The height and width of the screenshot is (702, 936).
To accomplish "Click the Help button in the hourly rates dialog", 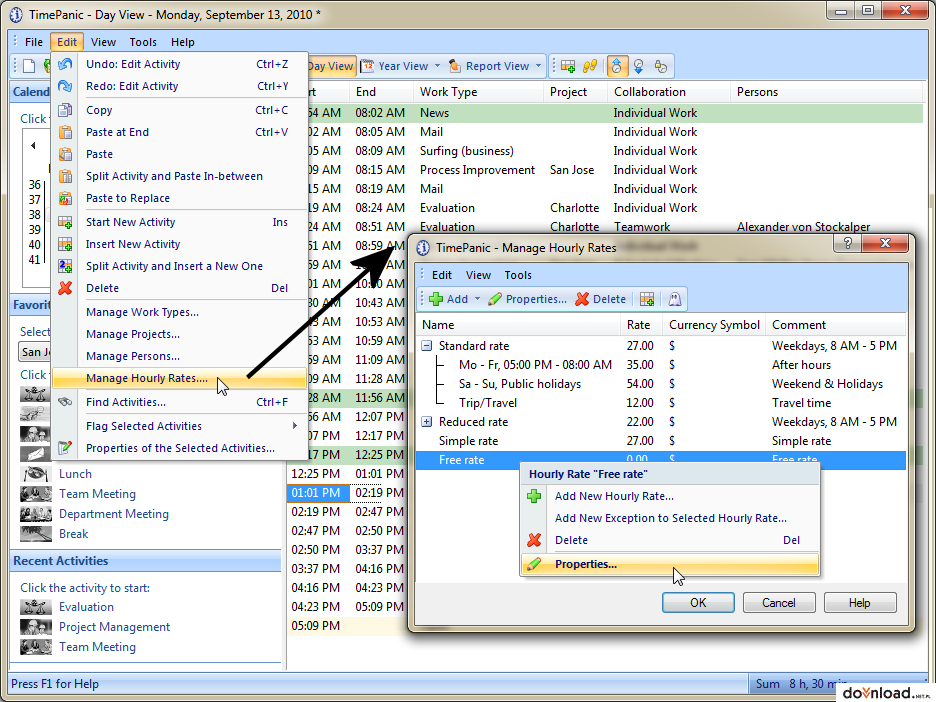I will point(860,603).
